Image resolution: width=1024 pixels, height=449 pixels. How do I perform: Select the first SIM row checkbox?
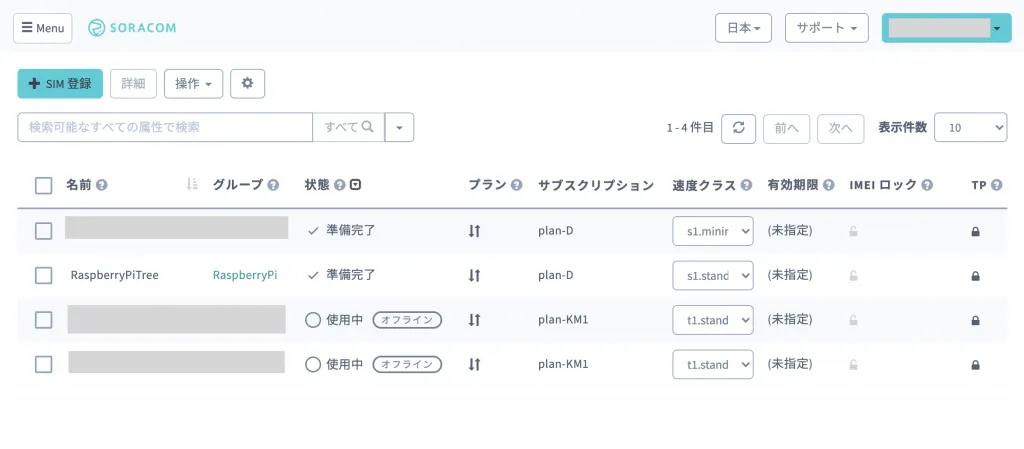point(44,231)
